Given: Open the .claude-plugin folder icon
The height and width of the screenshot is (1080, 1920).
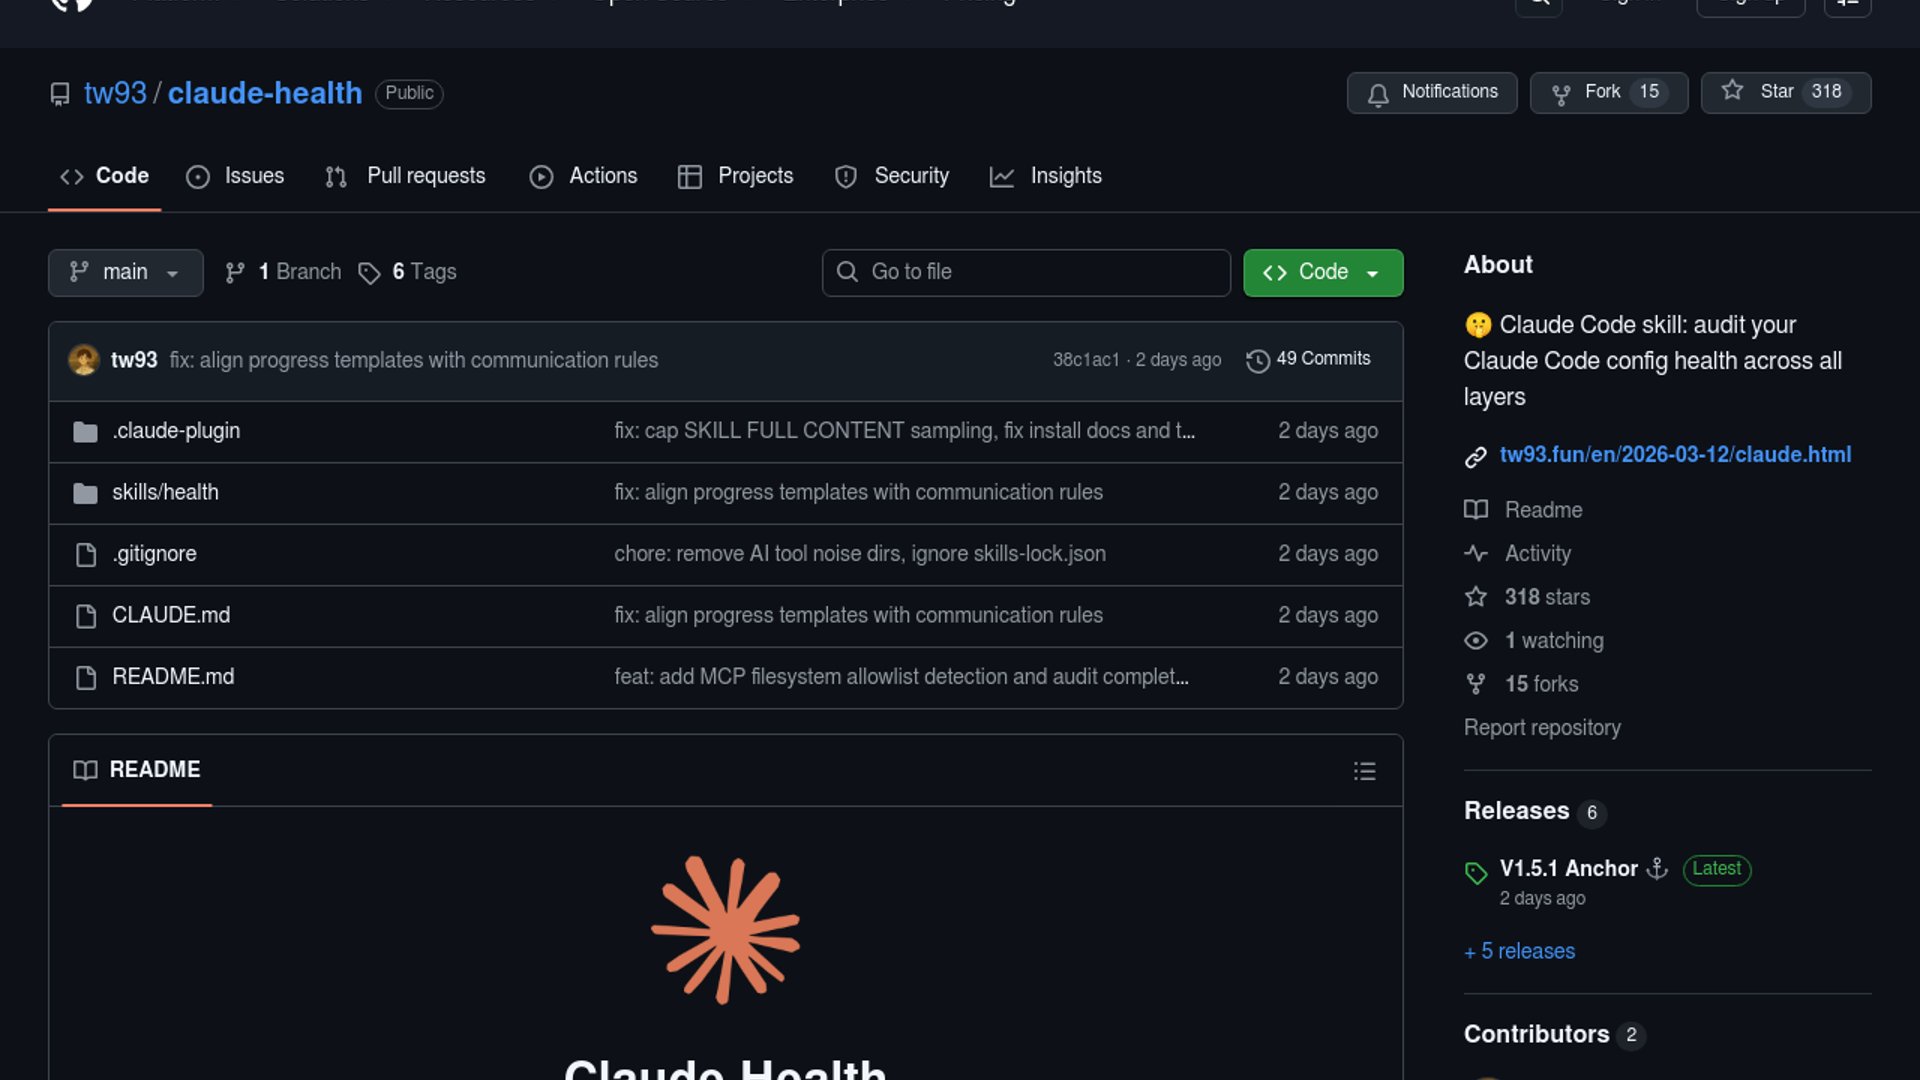Looking at the screenshot, I should [x=86, y=432].
